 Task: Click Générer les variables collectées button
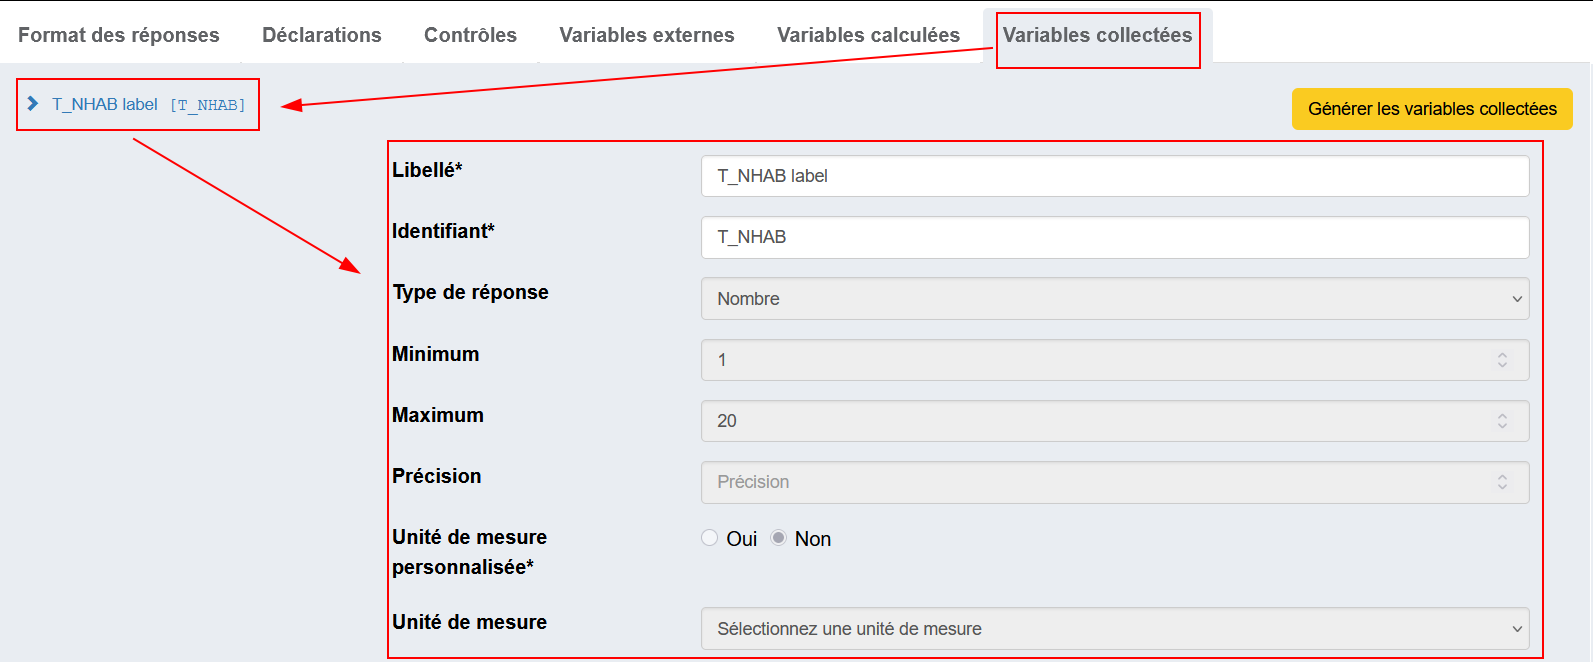(x=1431, y=109)
